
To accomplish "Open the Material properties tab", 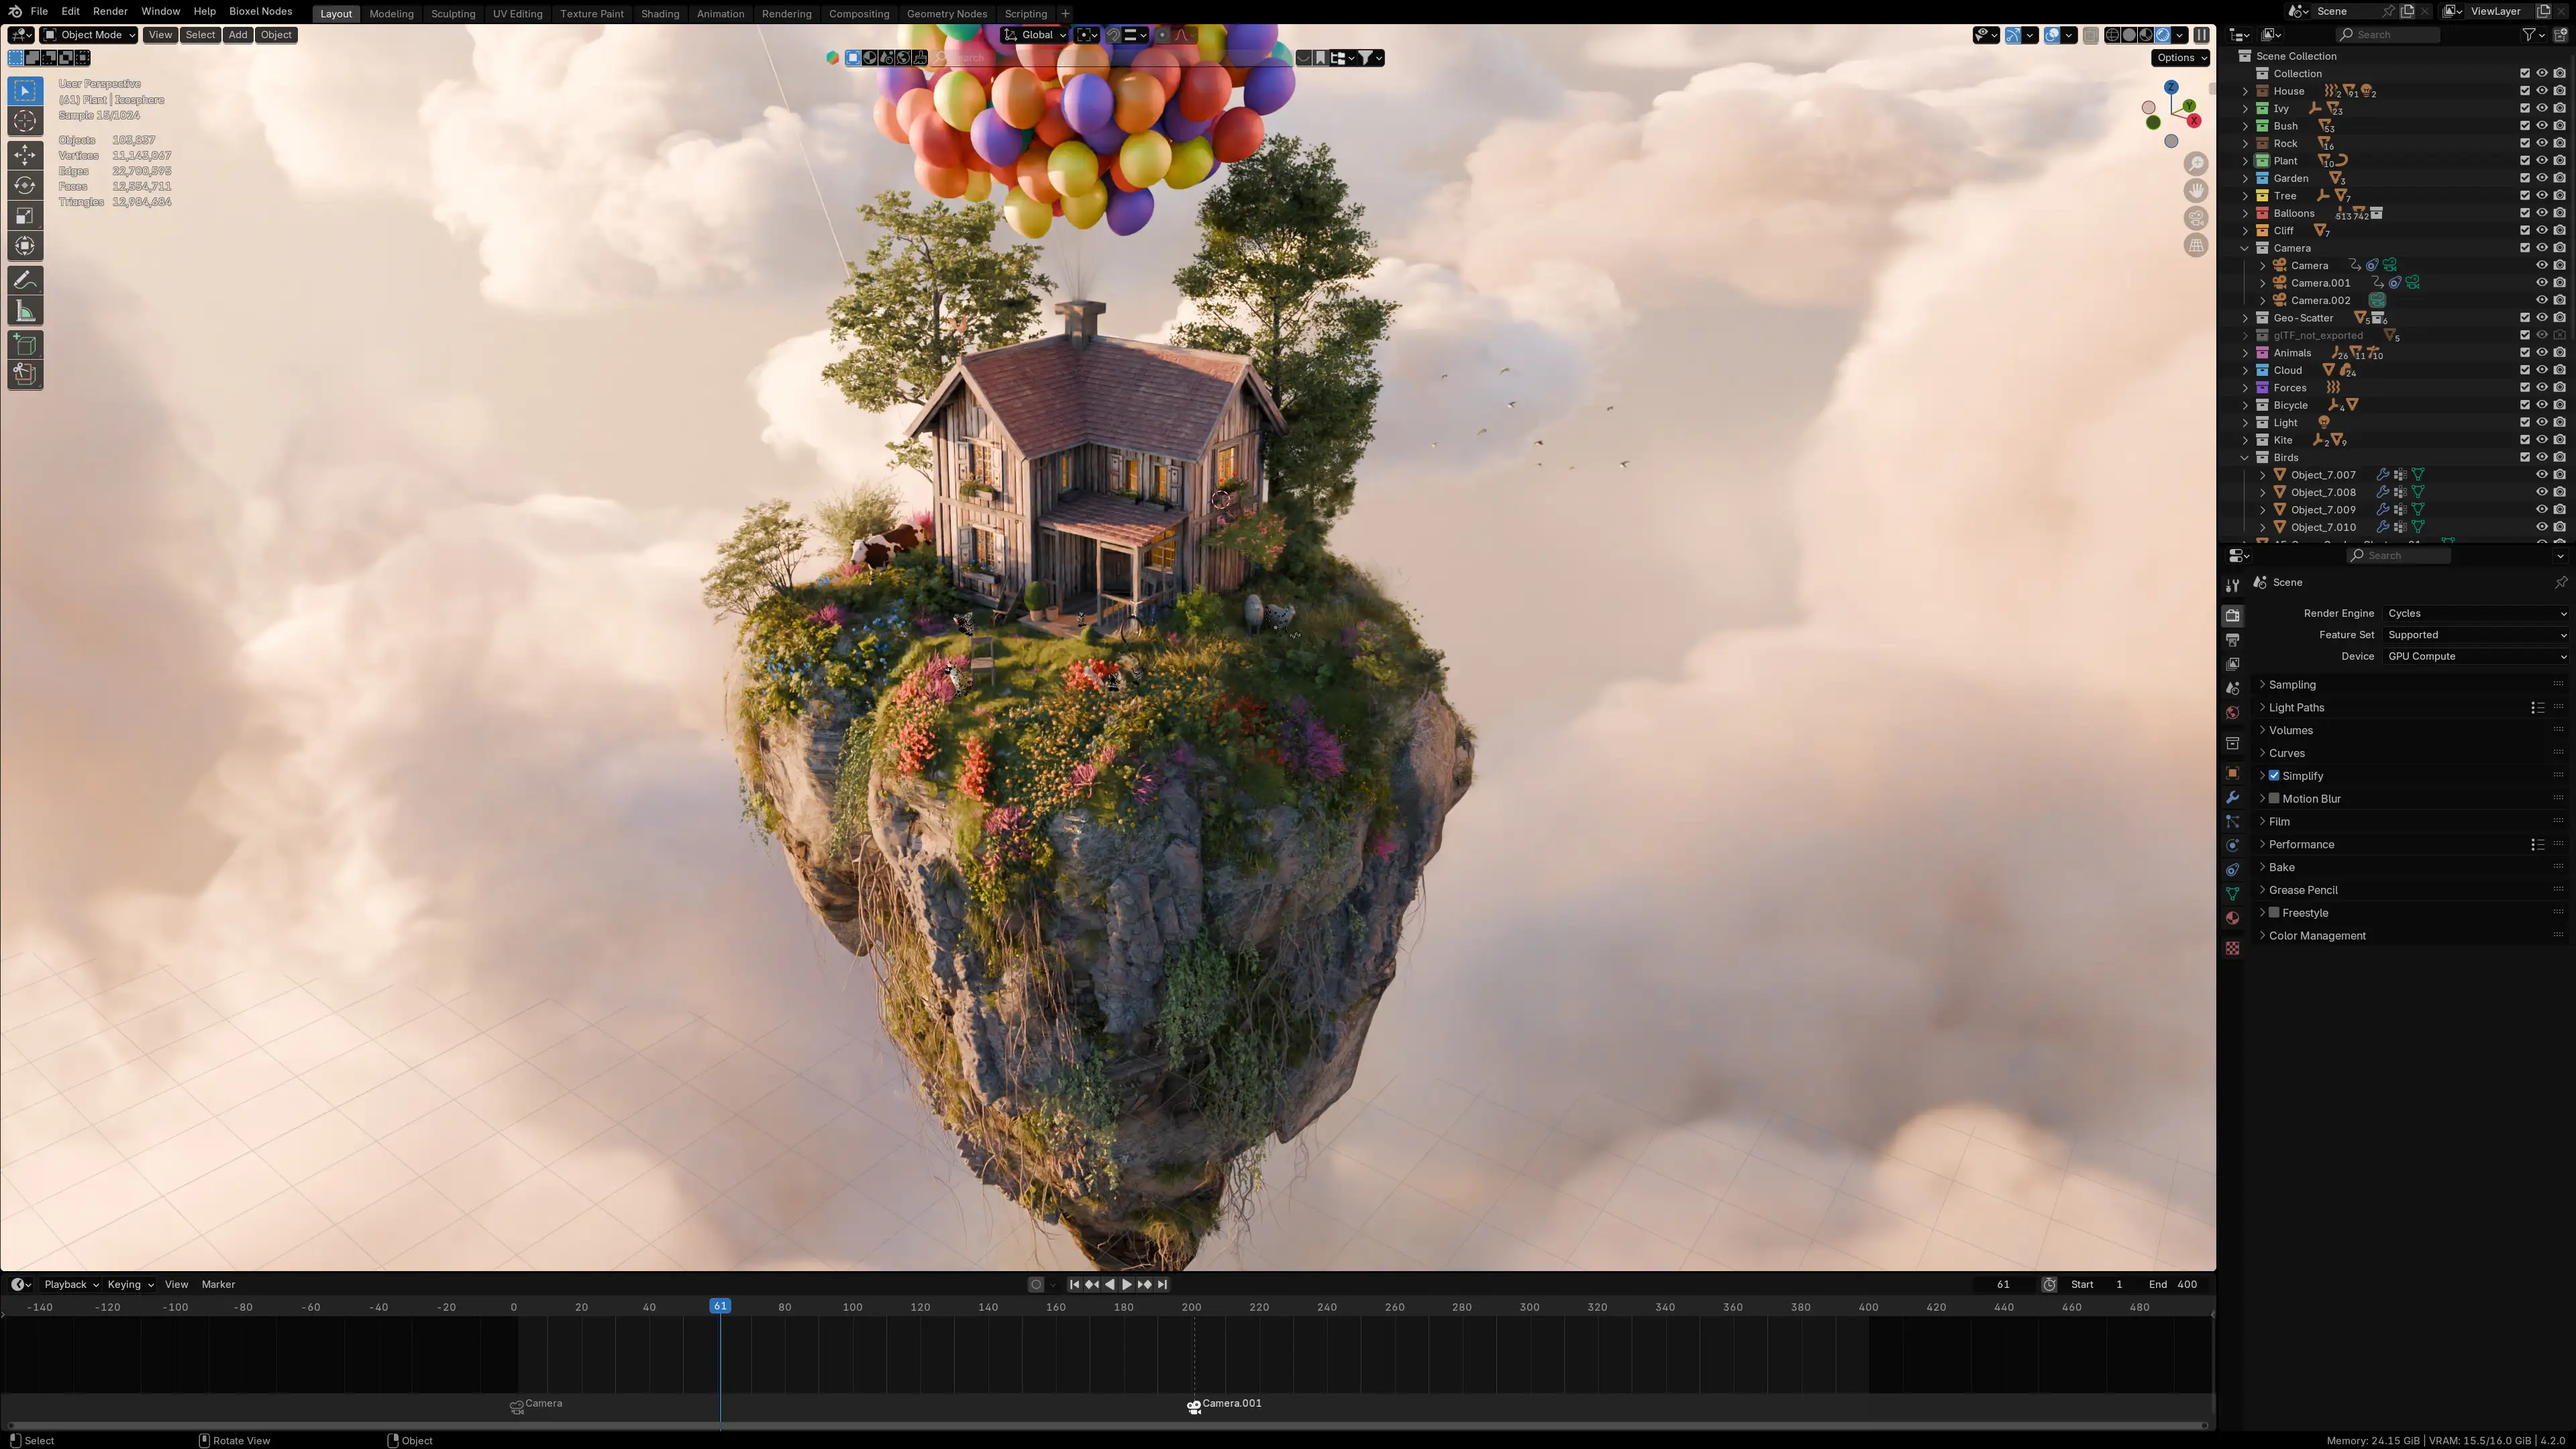I will coord(2232,918).
